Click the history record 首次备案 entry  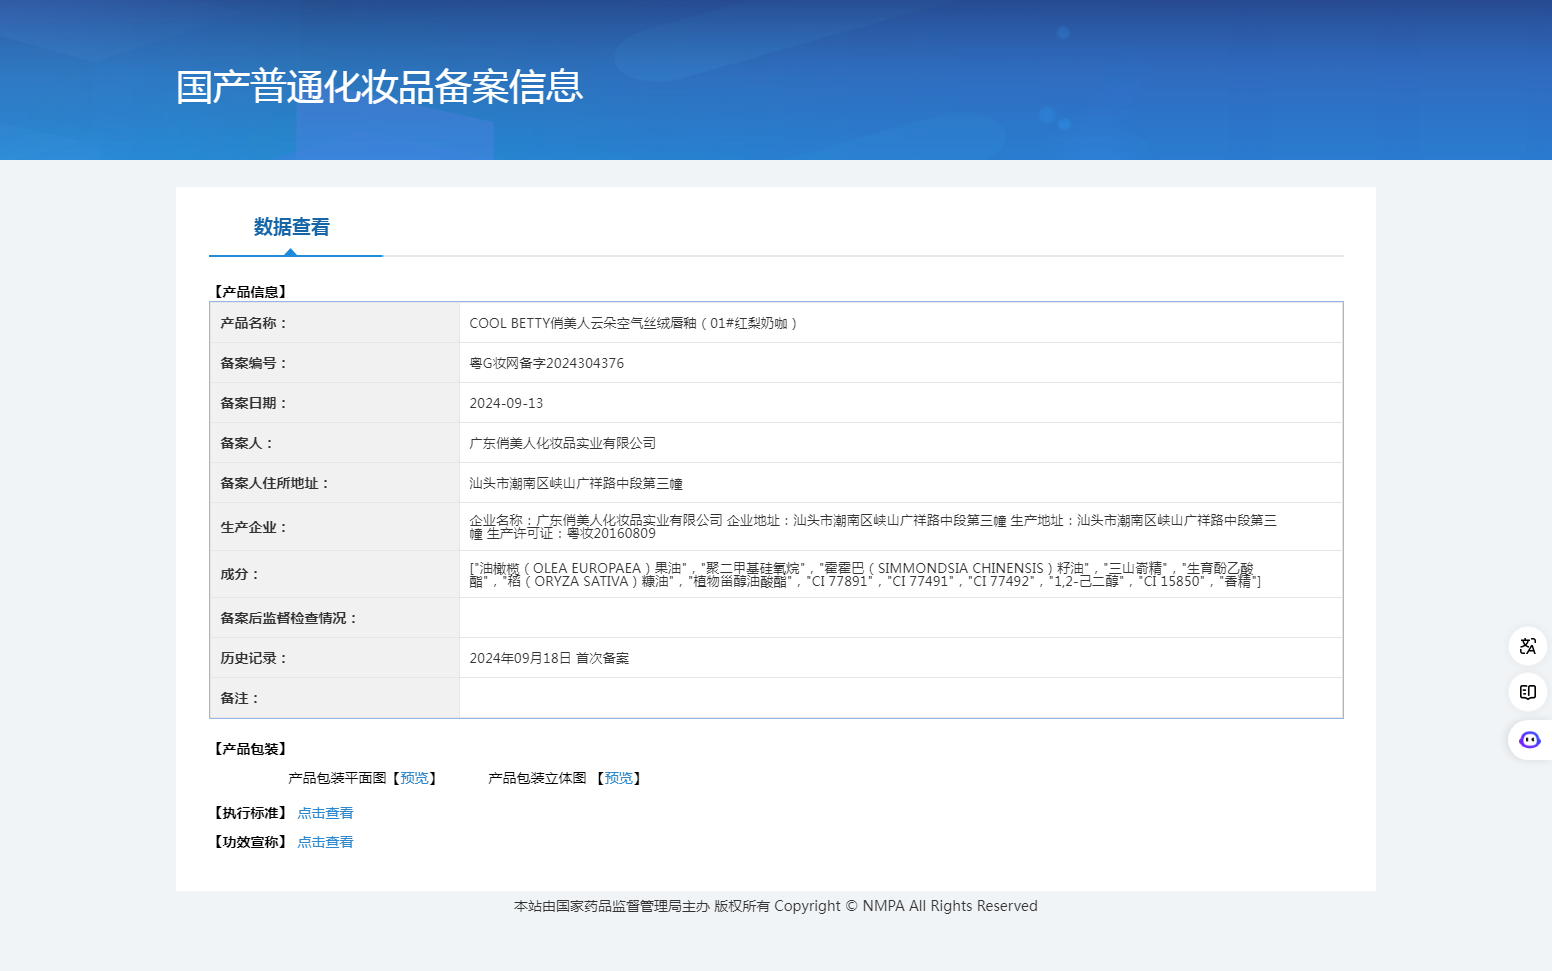point(549,658)
